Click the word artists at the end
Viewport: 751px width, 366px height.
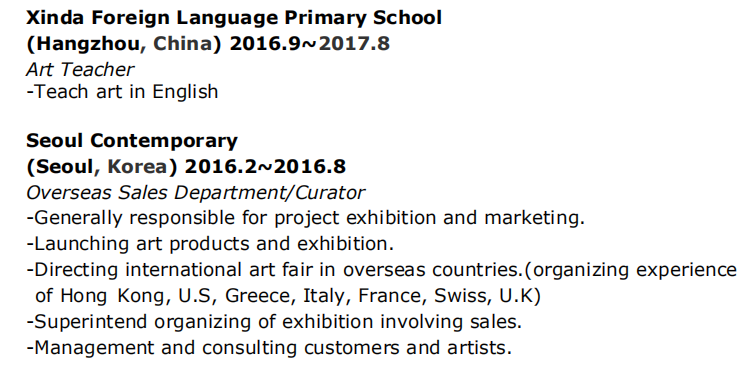(479, 347)
